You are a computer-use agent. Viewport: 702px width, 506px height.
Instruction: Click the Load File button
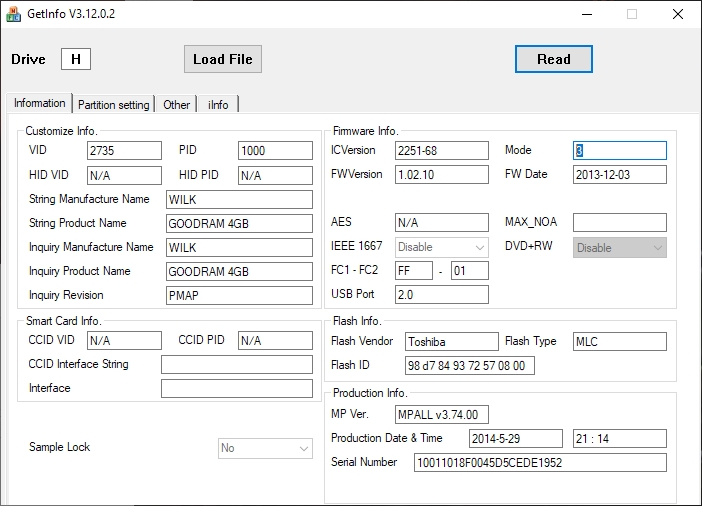pos(223,59)
